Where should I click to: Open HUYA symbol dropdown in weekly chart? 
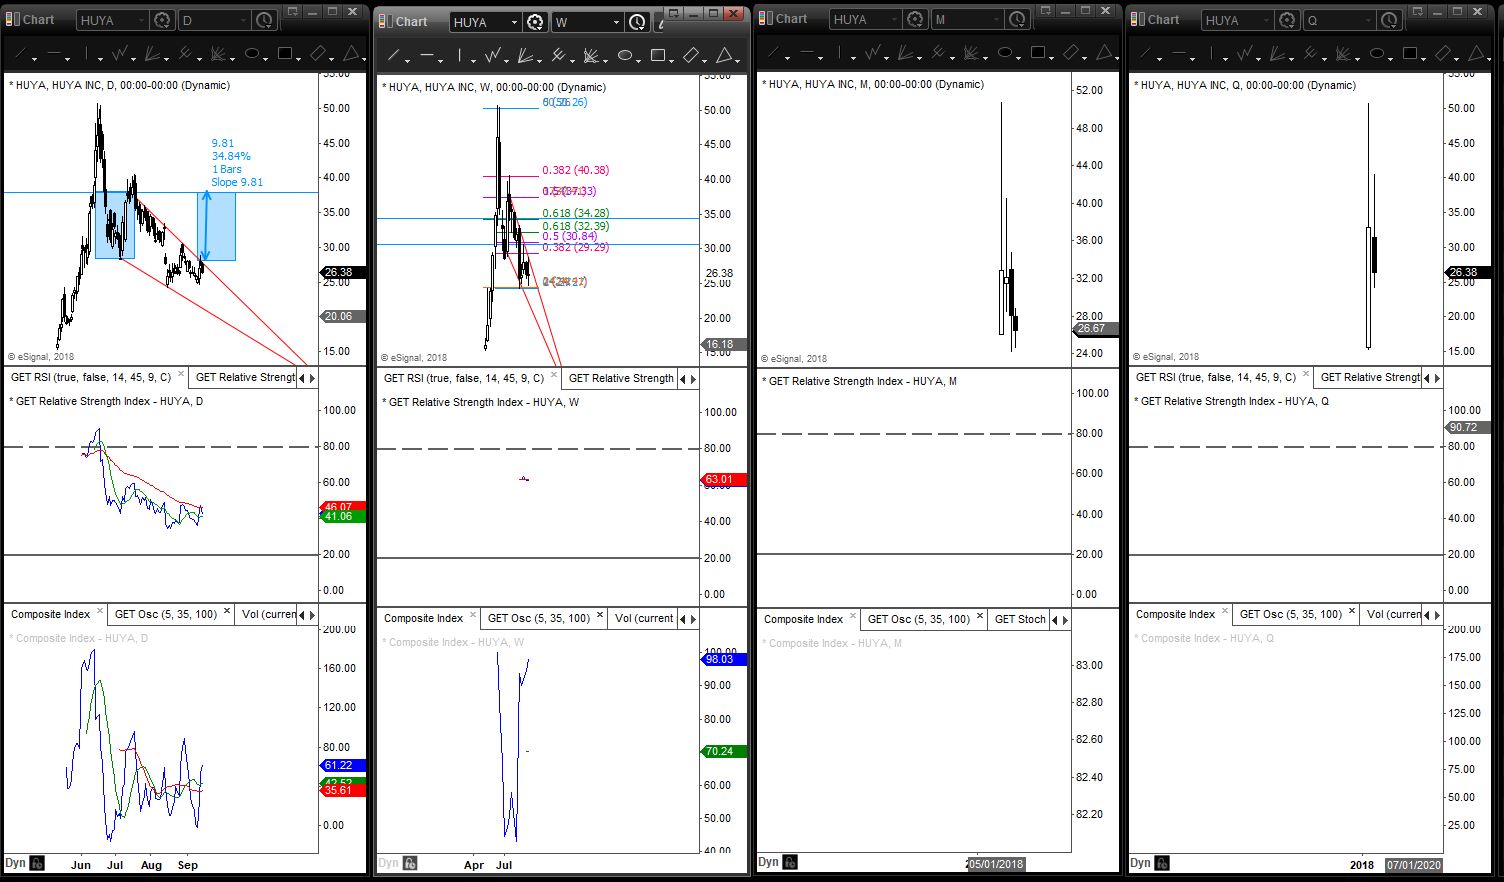[485, 22]
